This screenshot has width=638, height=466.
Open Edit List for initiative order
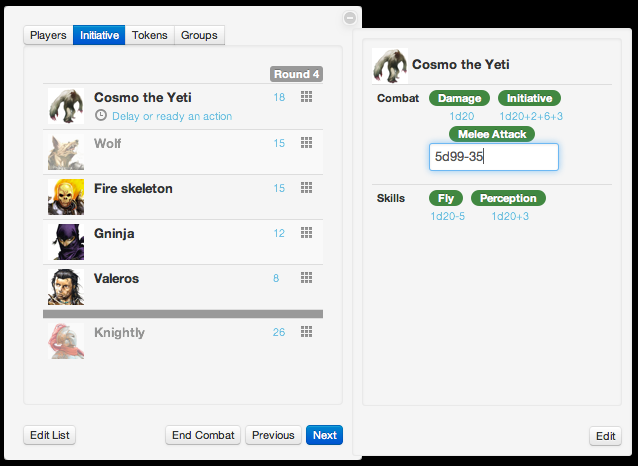click(x=50, y=435)
